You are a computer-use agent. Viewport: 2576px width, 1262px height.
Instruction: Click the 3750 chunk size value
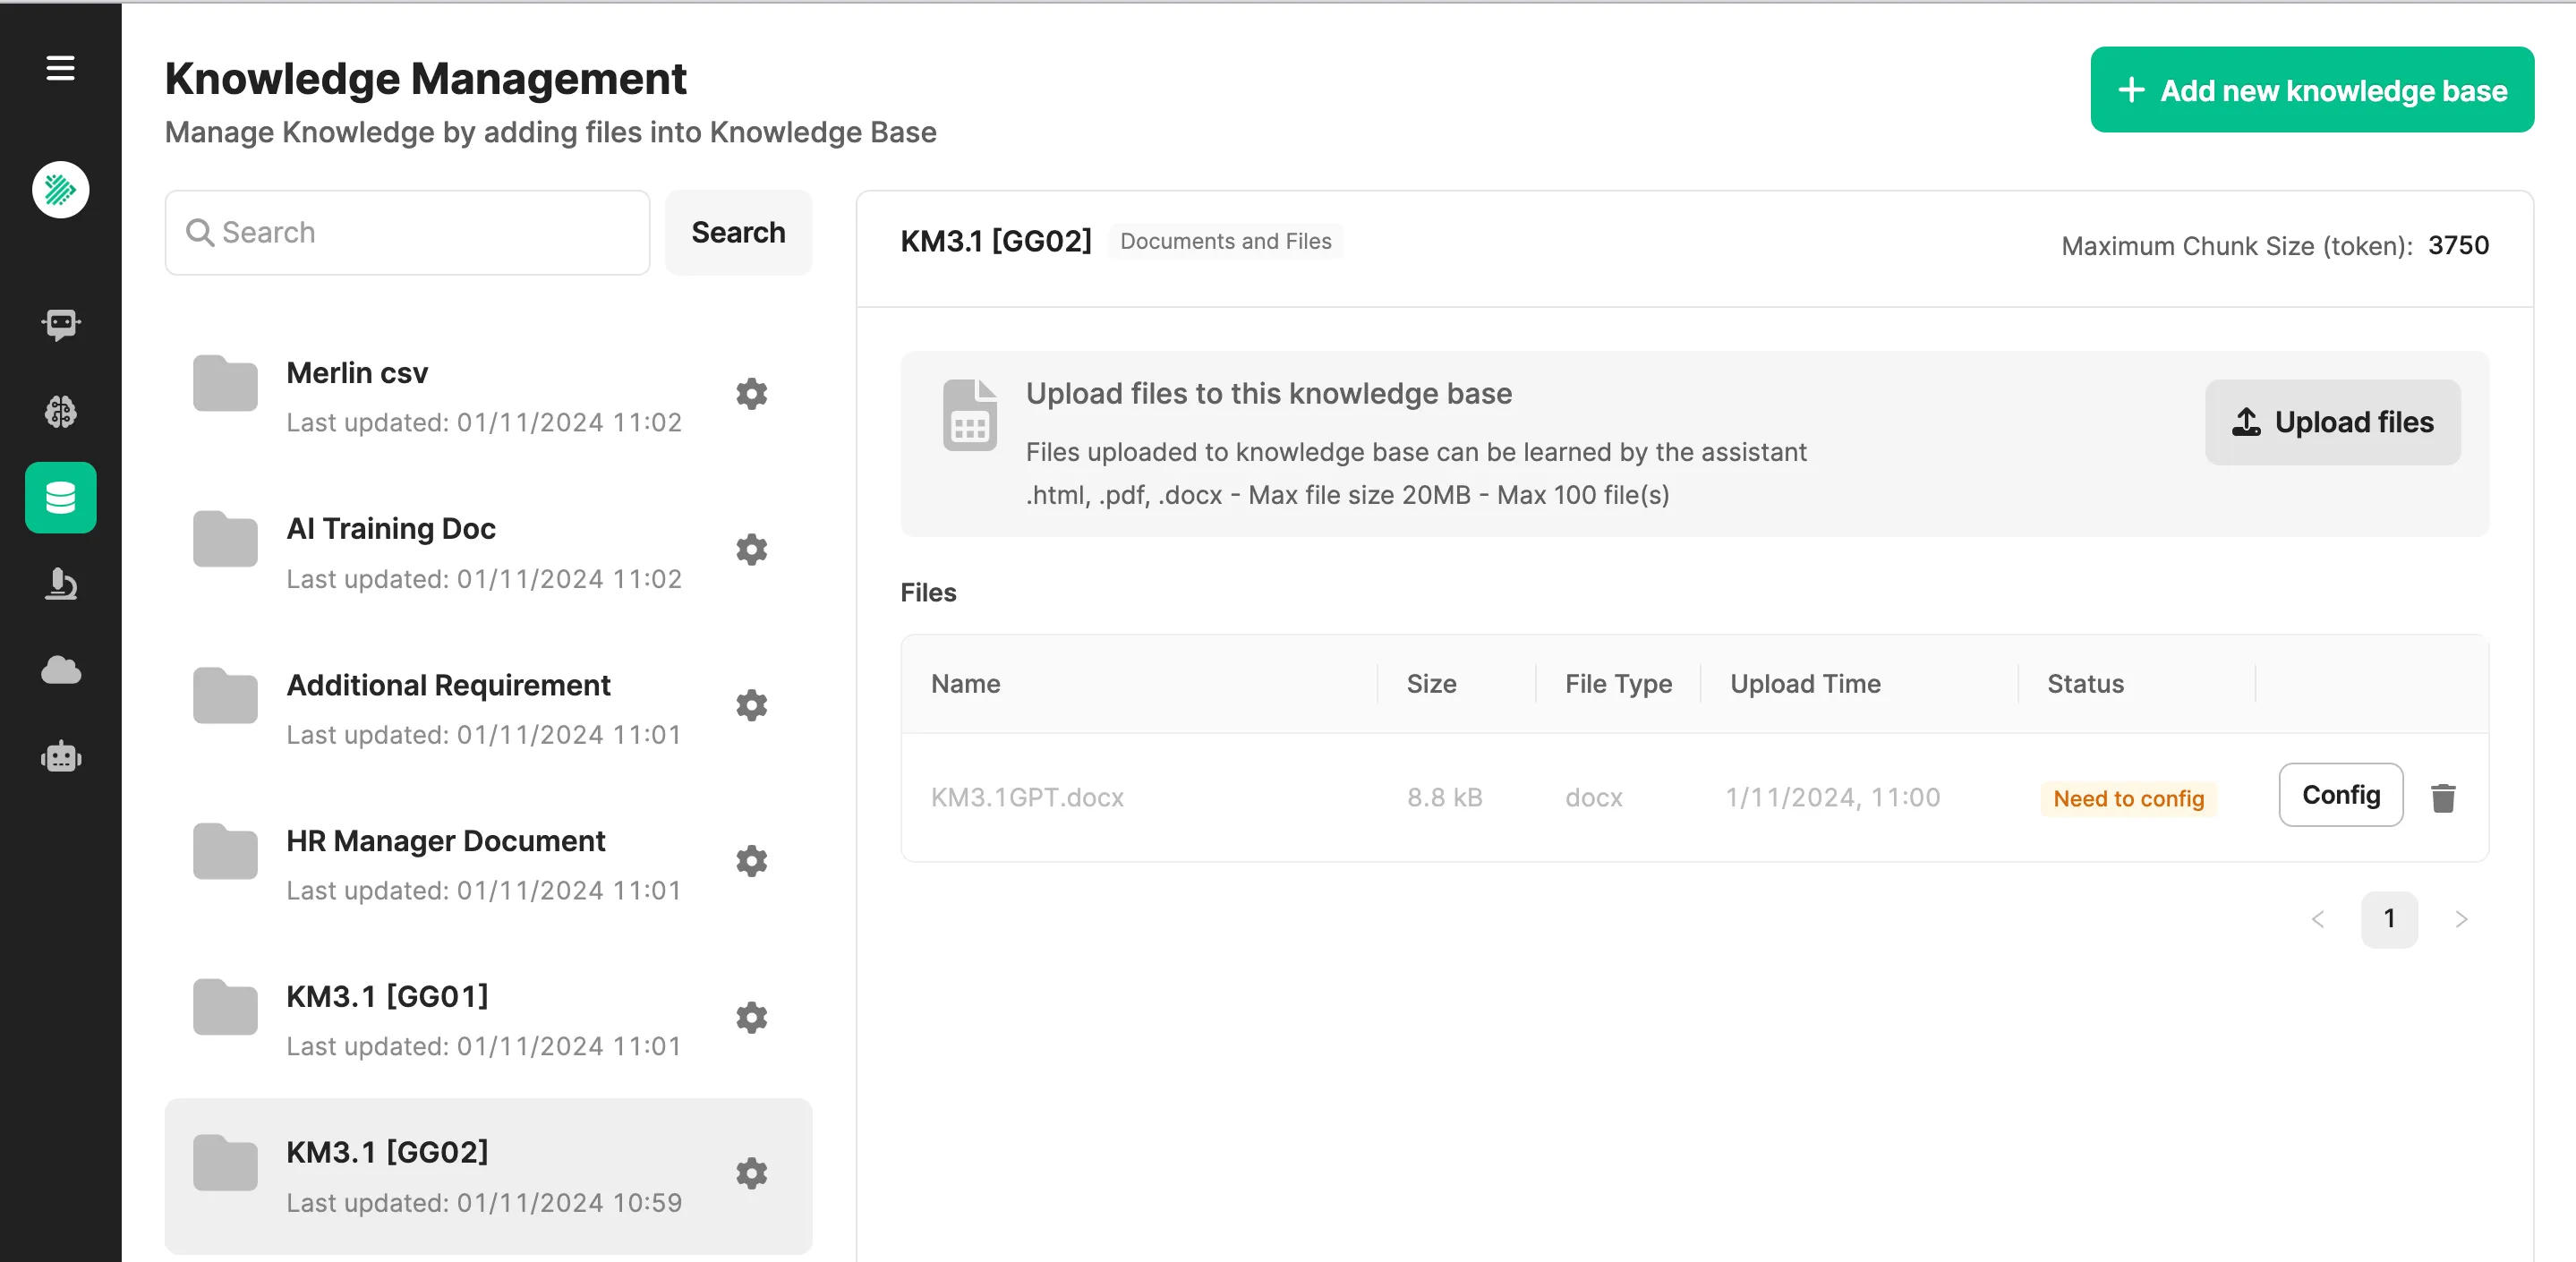(x=2458, y=245)
